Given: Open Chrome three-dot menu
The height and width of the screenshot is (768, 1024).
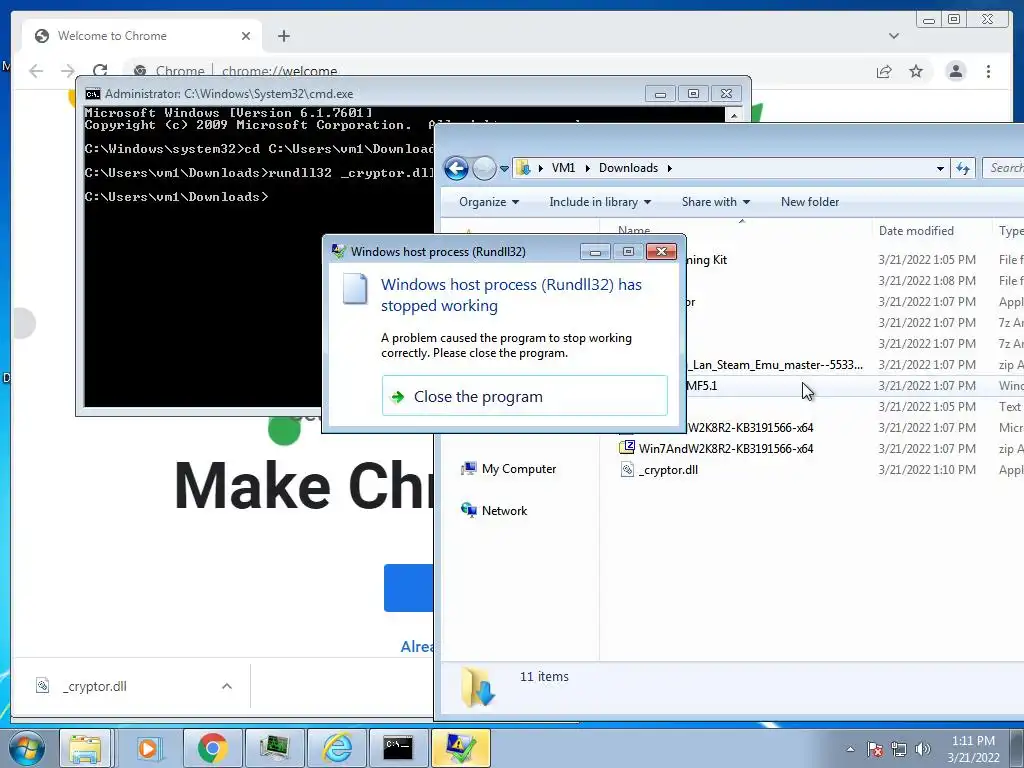Looking at the screenshot, I should click(988, 71).
